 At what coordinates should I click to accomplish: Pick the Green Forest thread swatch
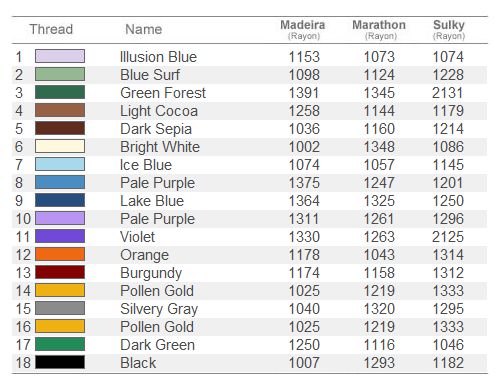pos(60,92)
